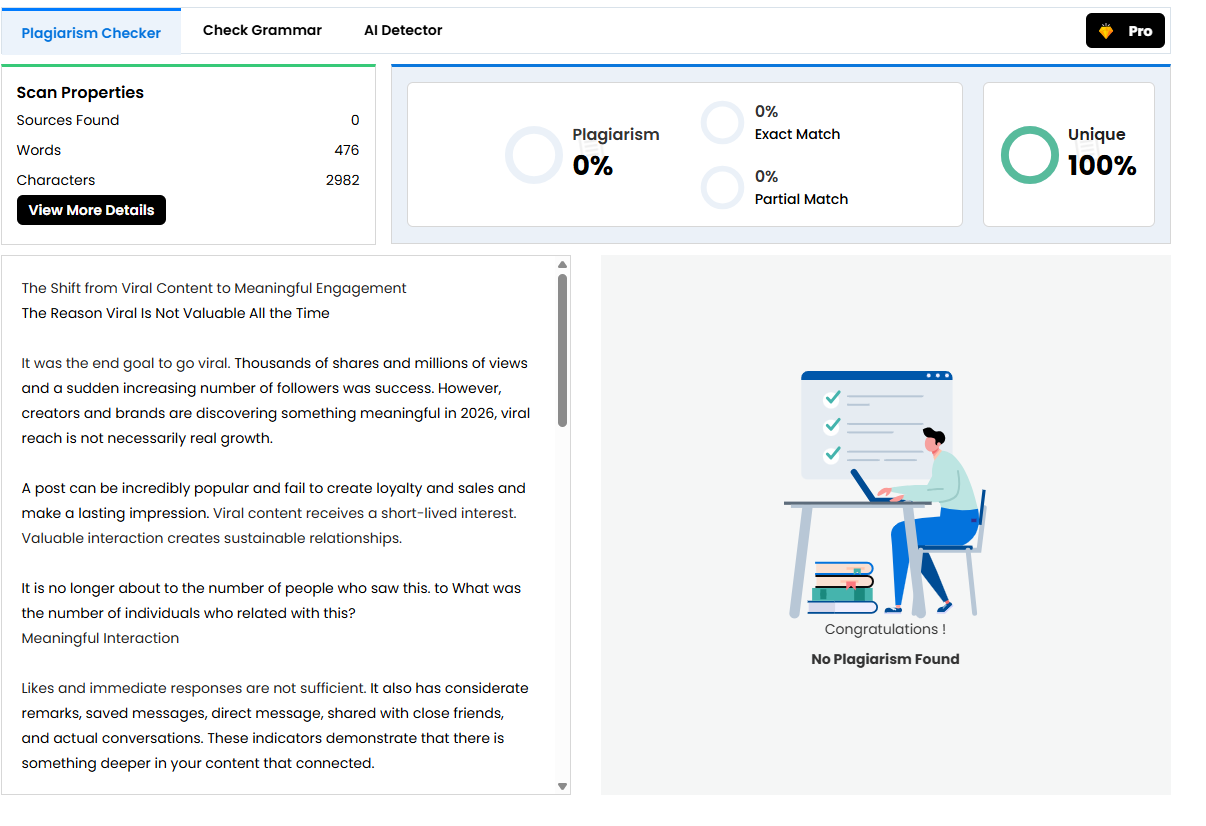Click the No Plagiarism Found illustration

[886, 494]
